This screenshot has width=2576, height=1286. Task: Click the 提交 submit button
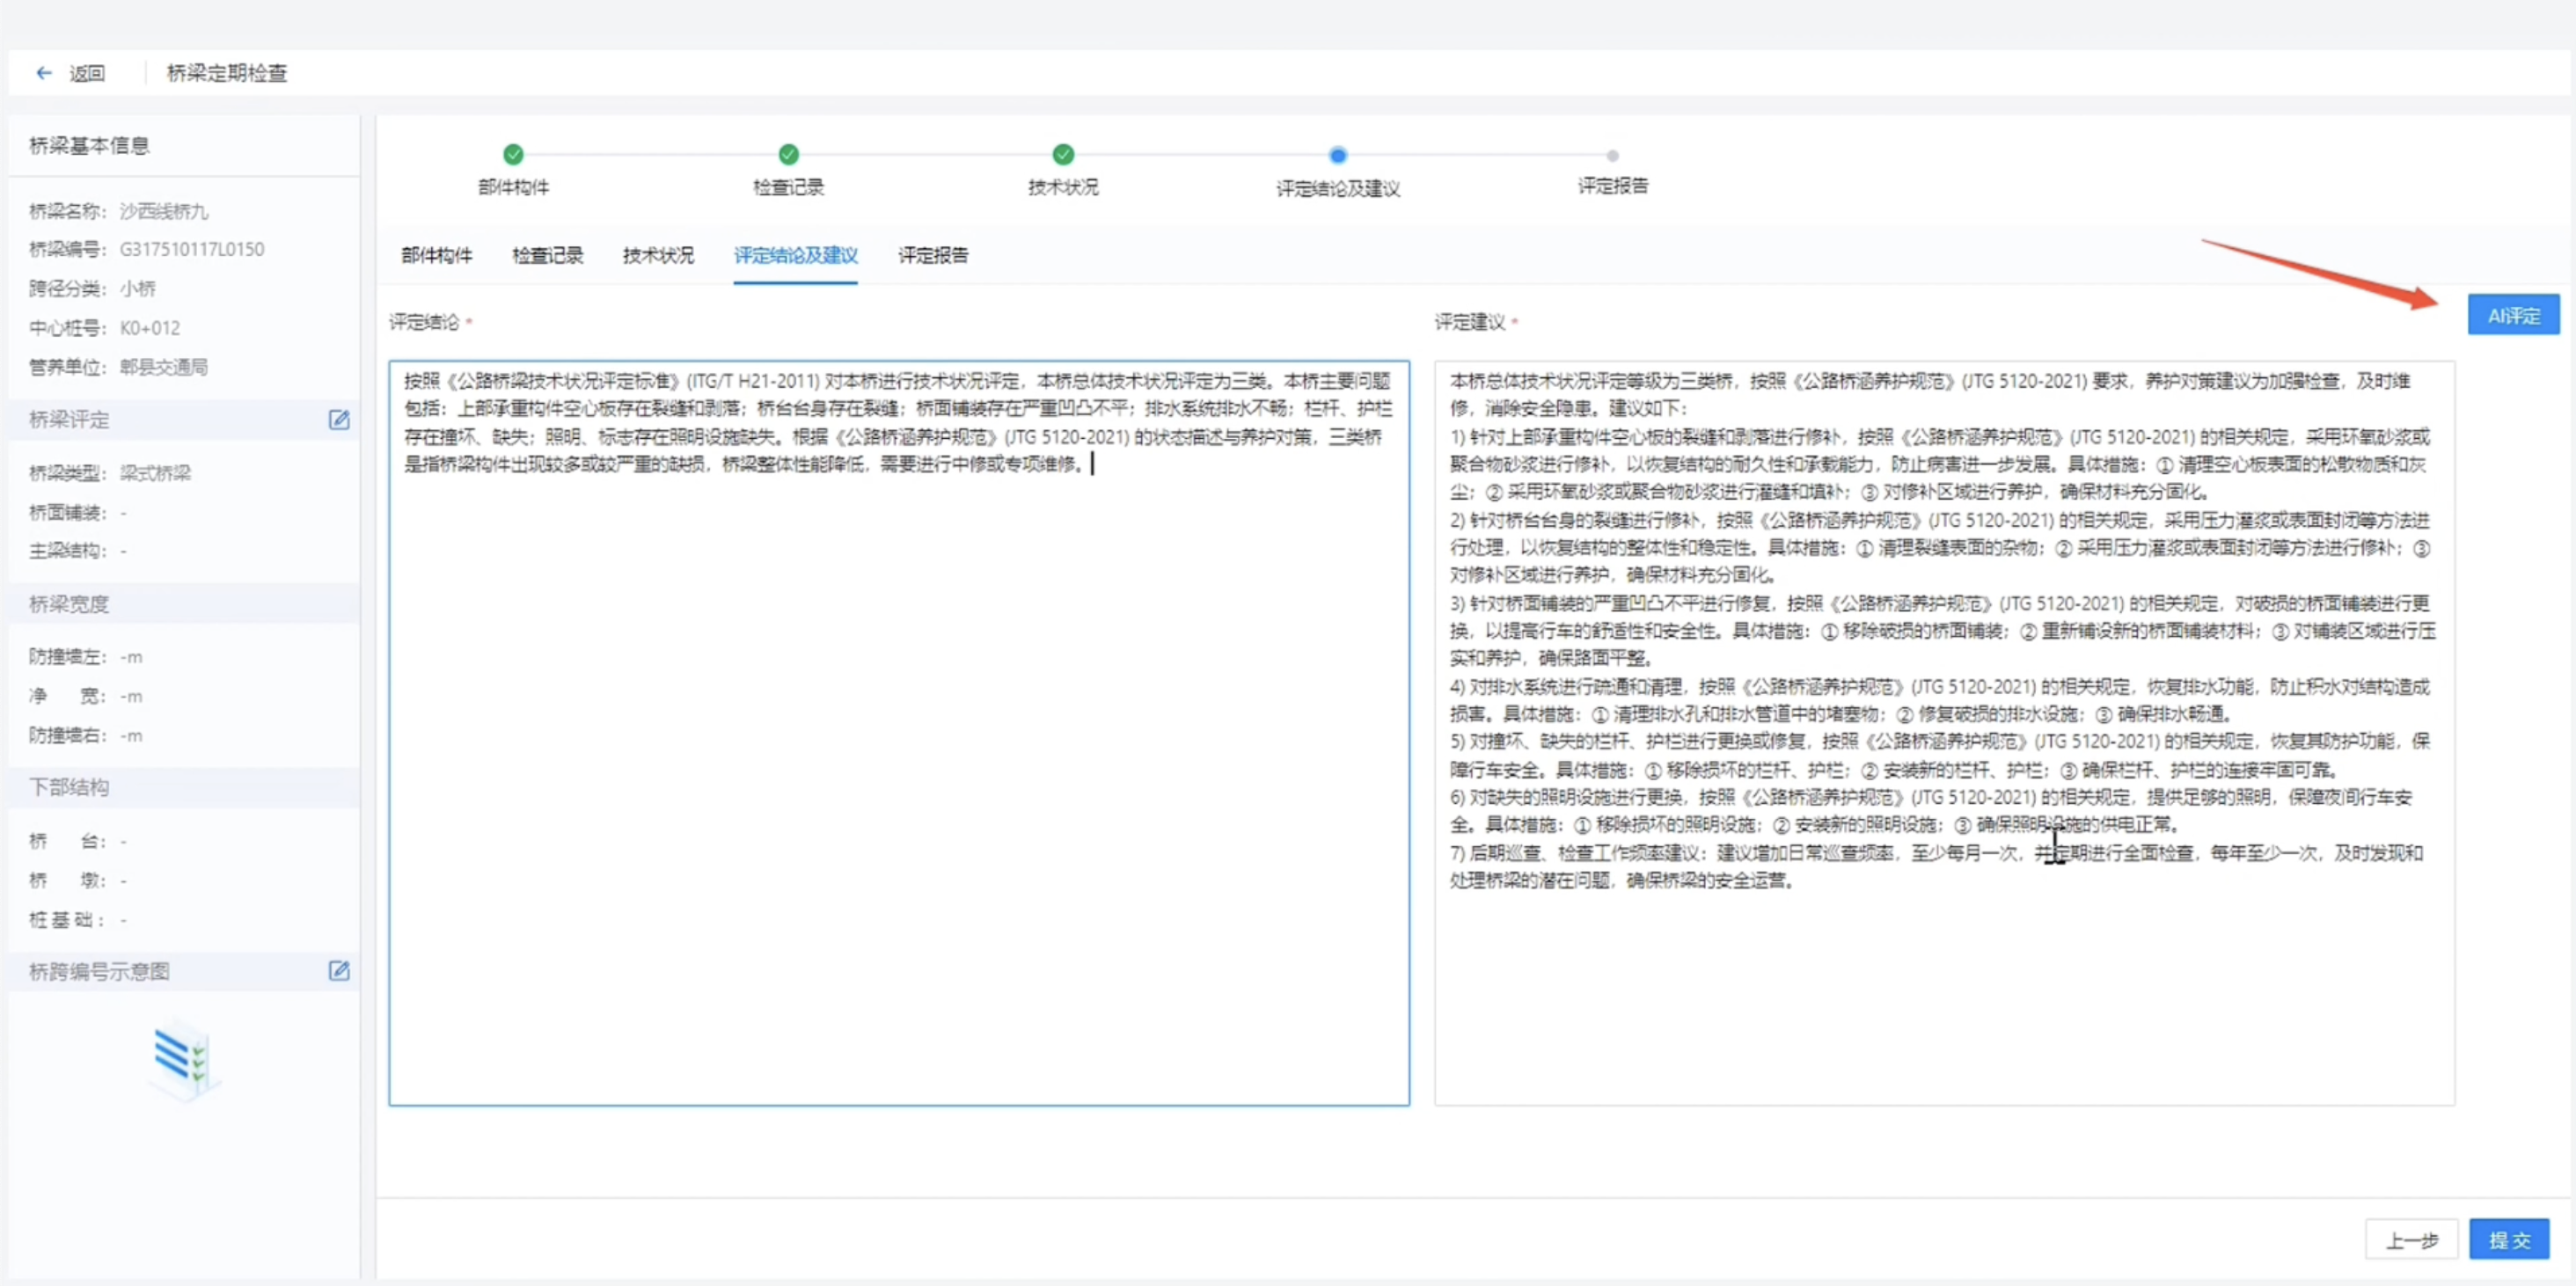tap(2508, 1240)
